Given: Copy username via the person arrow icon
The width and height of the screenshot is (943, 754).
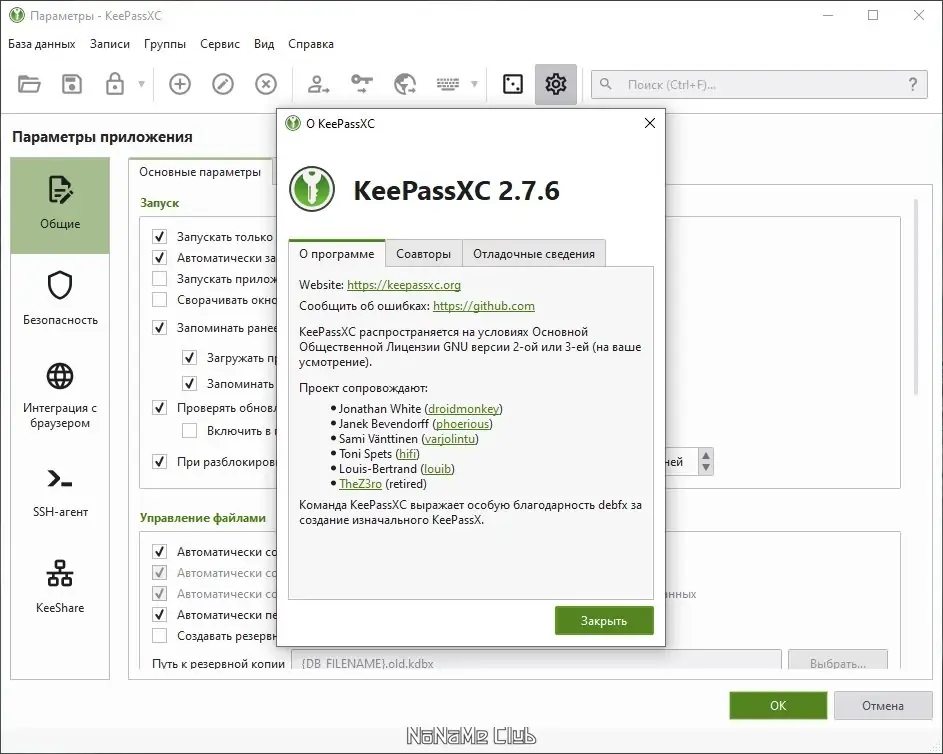Looking at the screenshot, I should [x=318, y=84].
